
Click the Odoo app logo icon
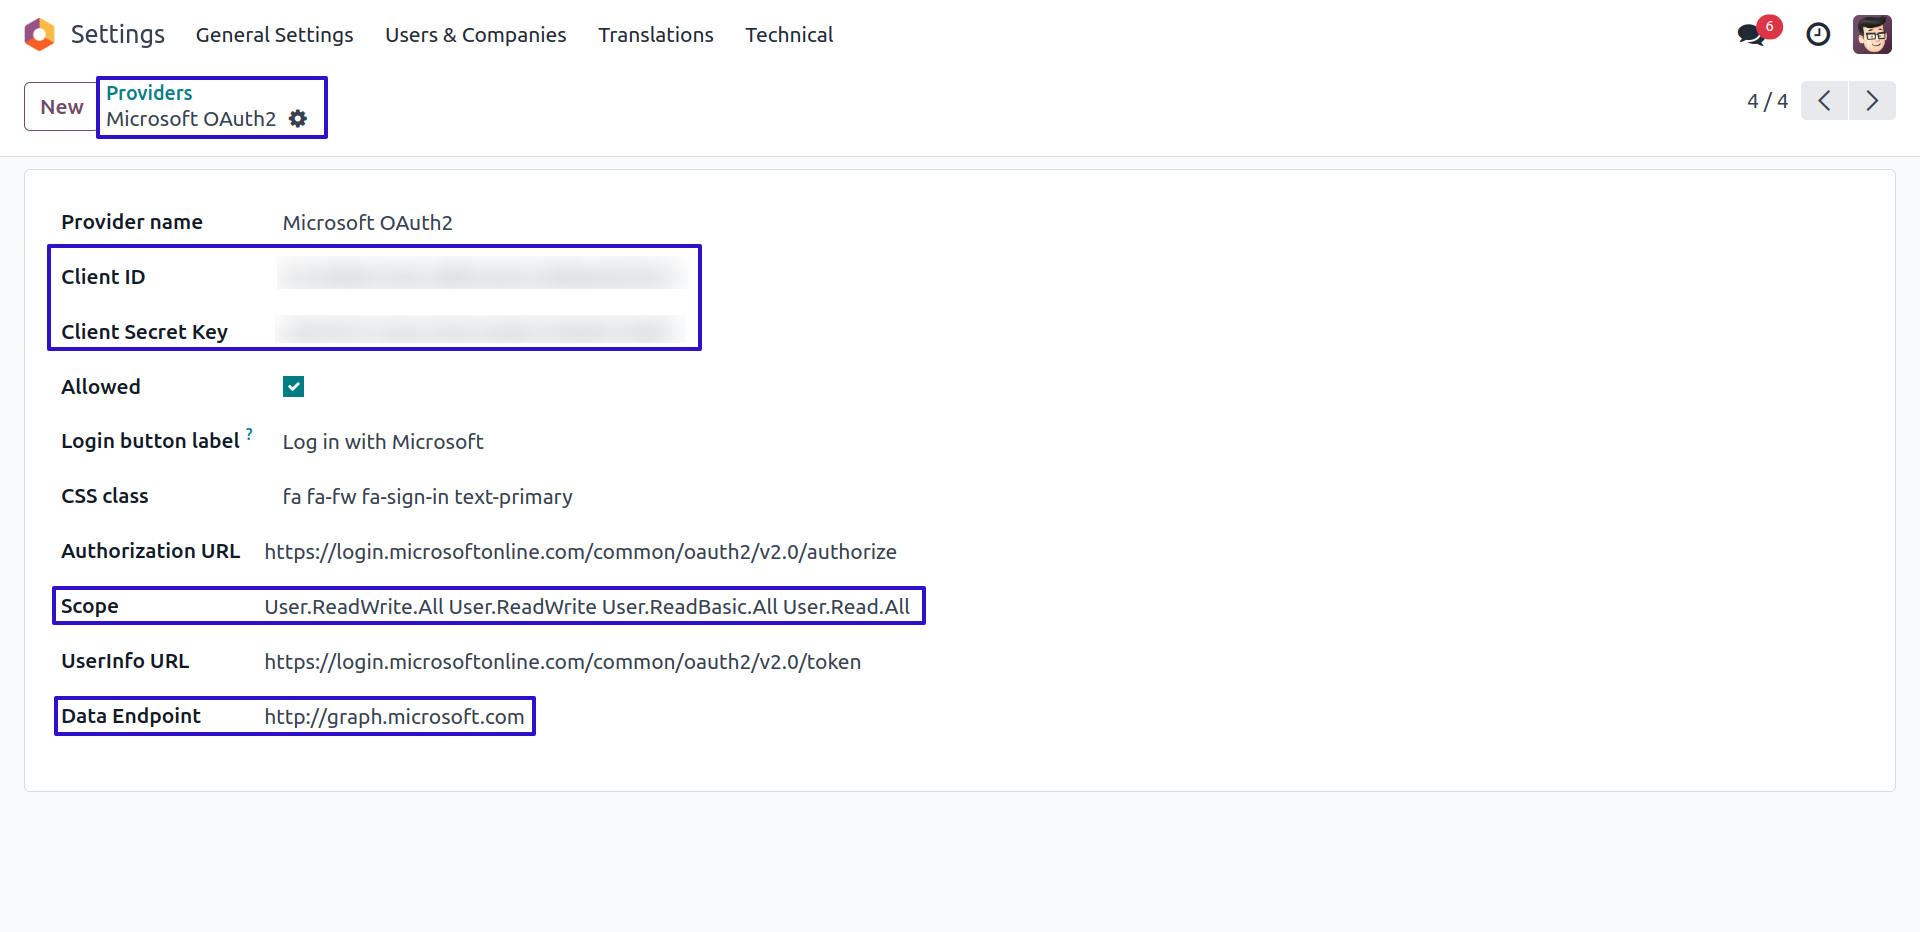coord(39,35)
